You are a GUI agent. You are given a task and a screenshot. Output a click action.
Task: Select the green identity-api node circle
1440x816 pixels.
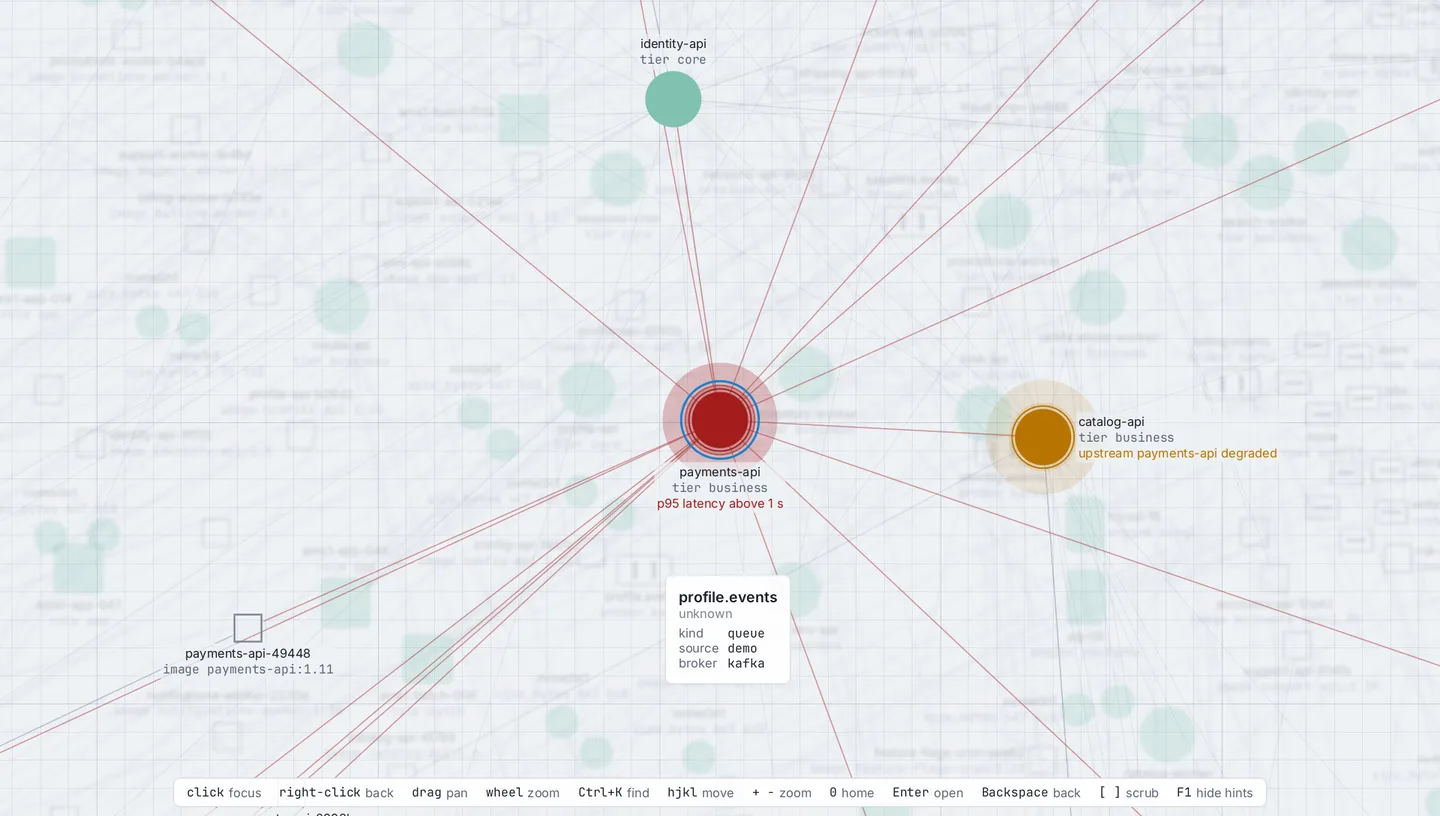(673, 99)
